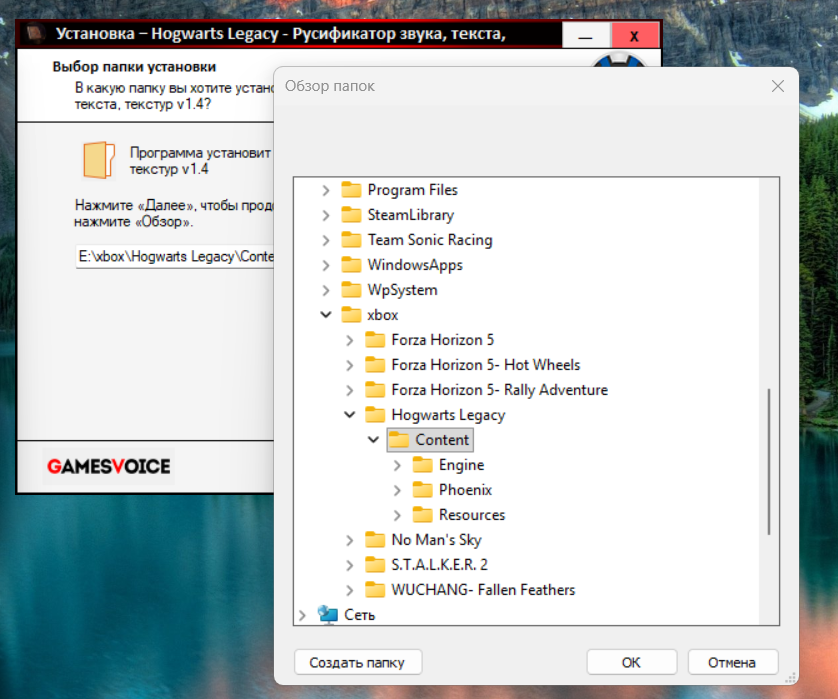Click the installation path input field
This screenshot has width=838, height=699.
pyautogui.click(x=175, y=257)
